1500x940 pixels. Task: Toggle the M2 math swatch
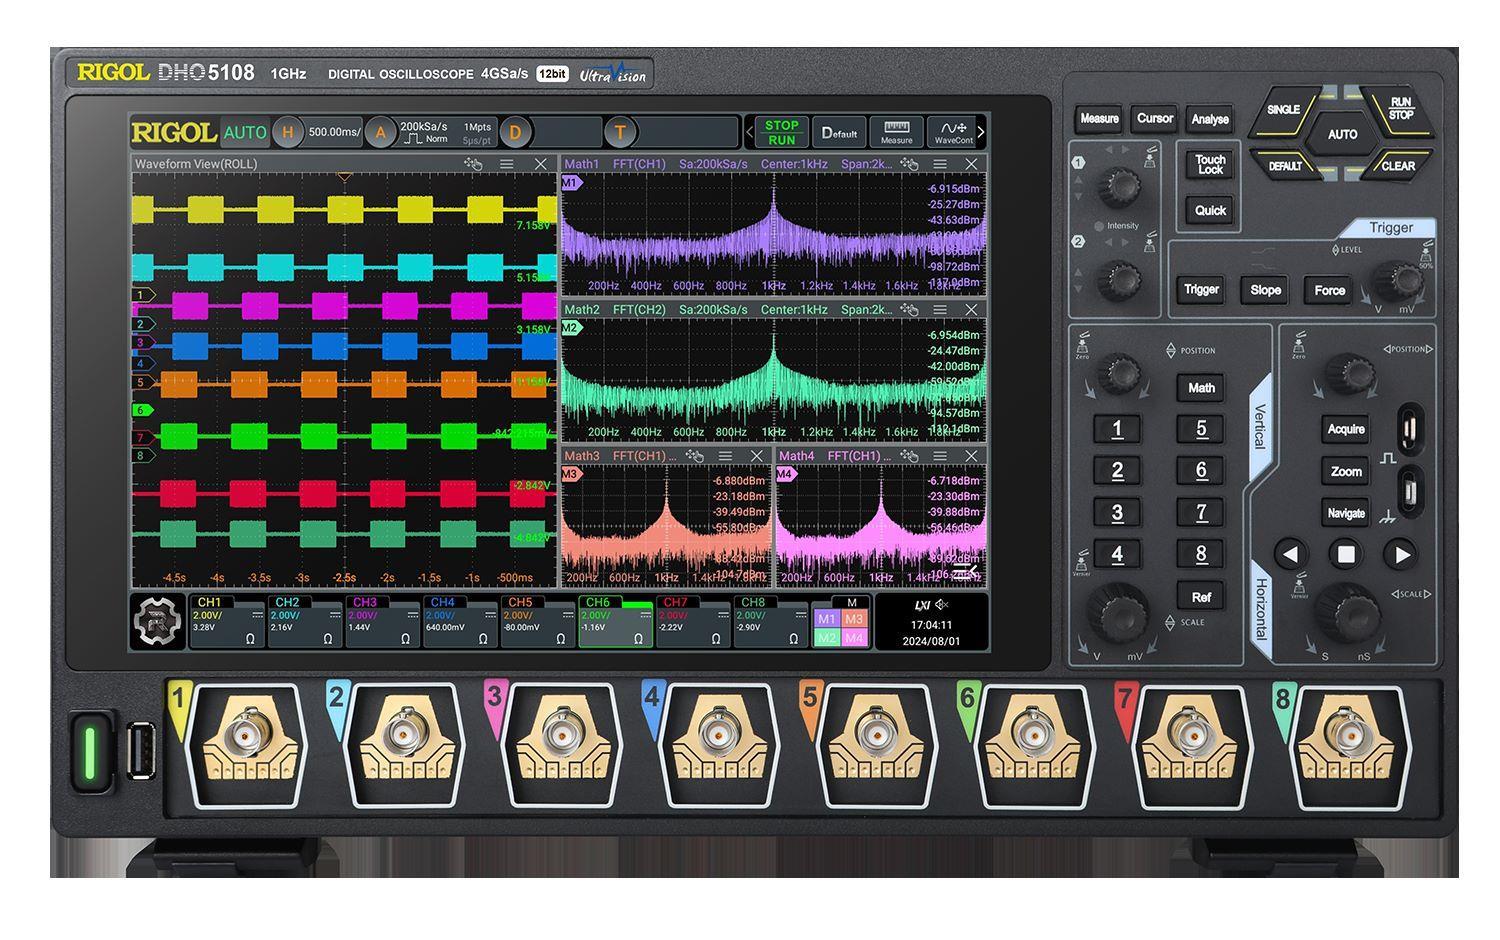coord(826,638)
